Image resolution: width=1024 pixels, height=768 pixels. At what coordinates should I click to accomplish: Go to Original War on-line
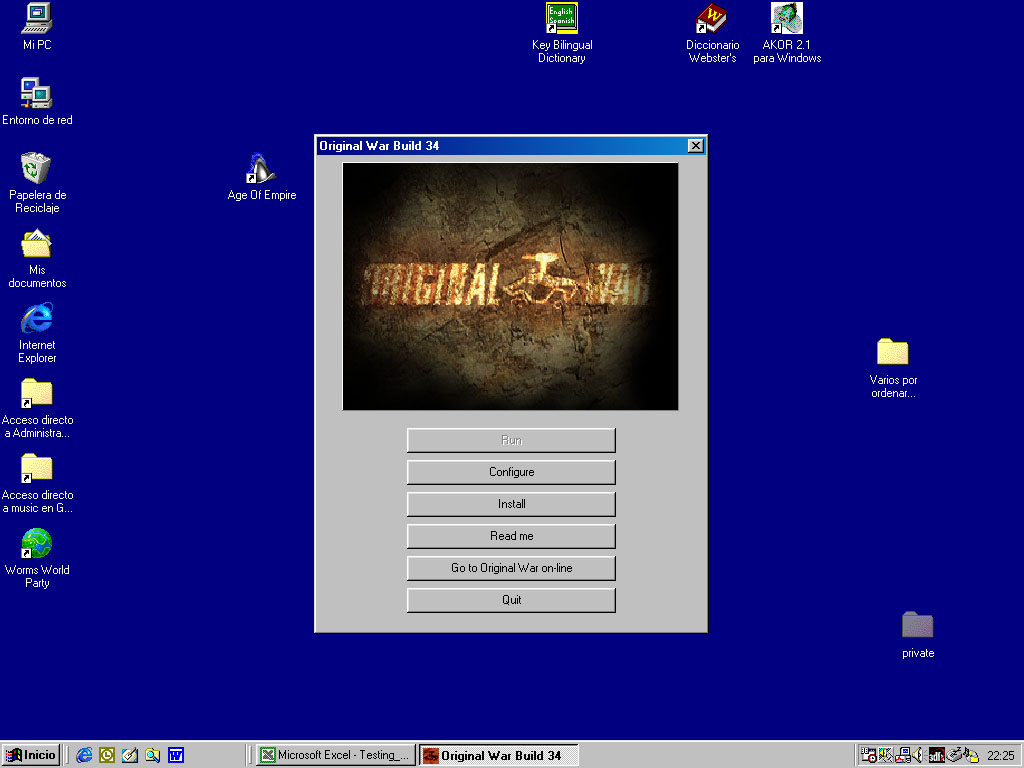pos(511,568)
